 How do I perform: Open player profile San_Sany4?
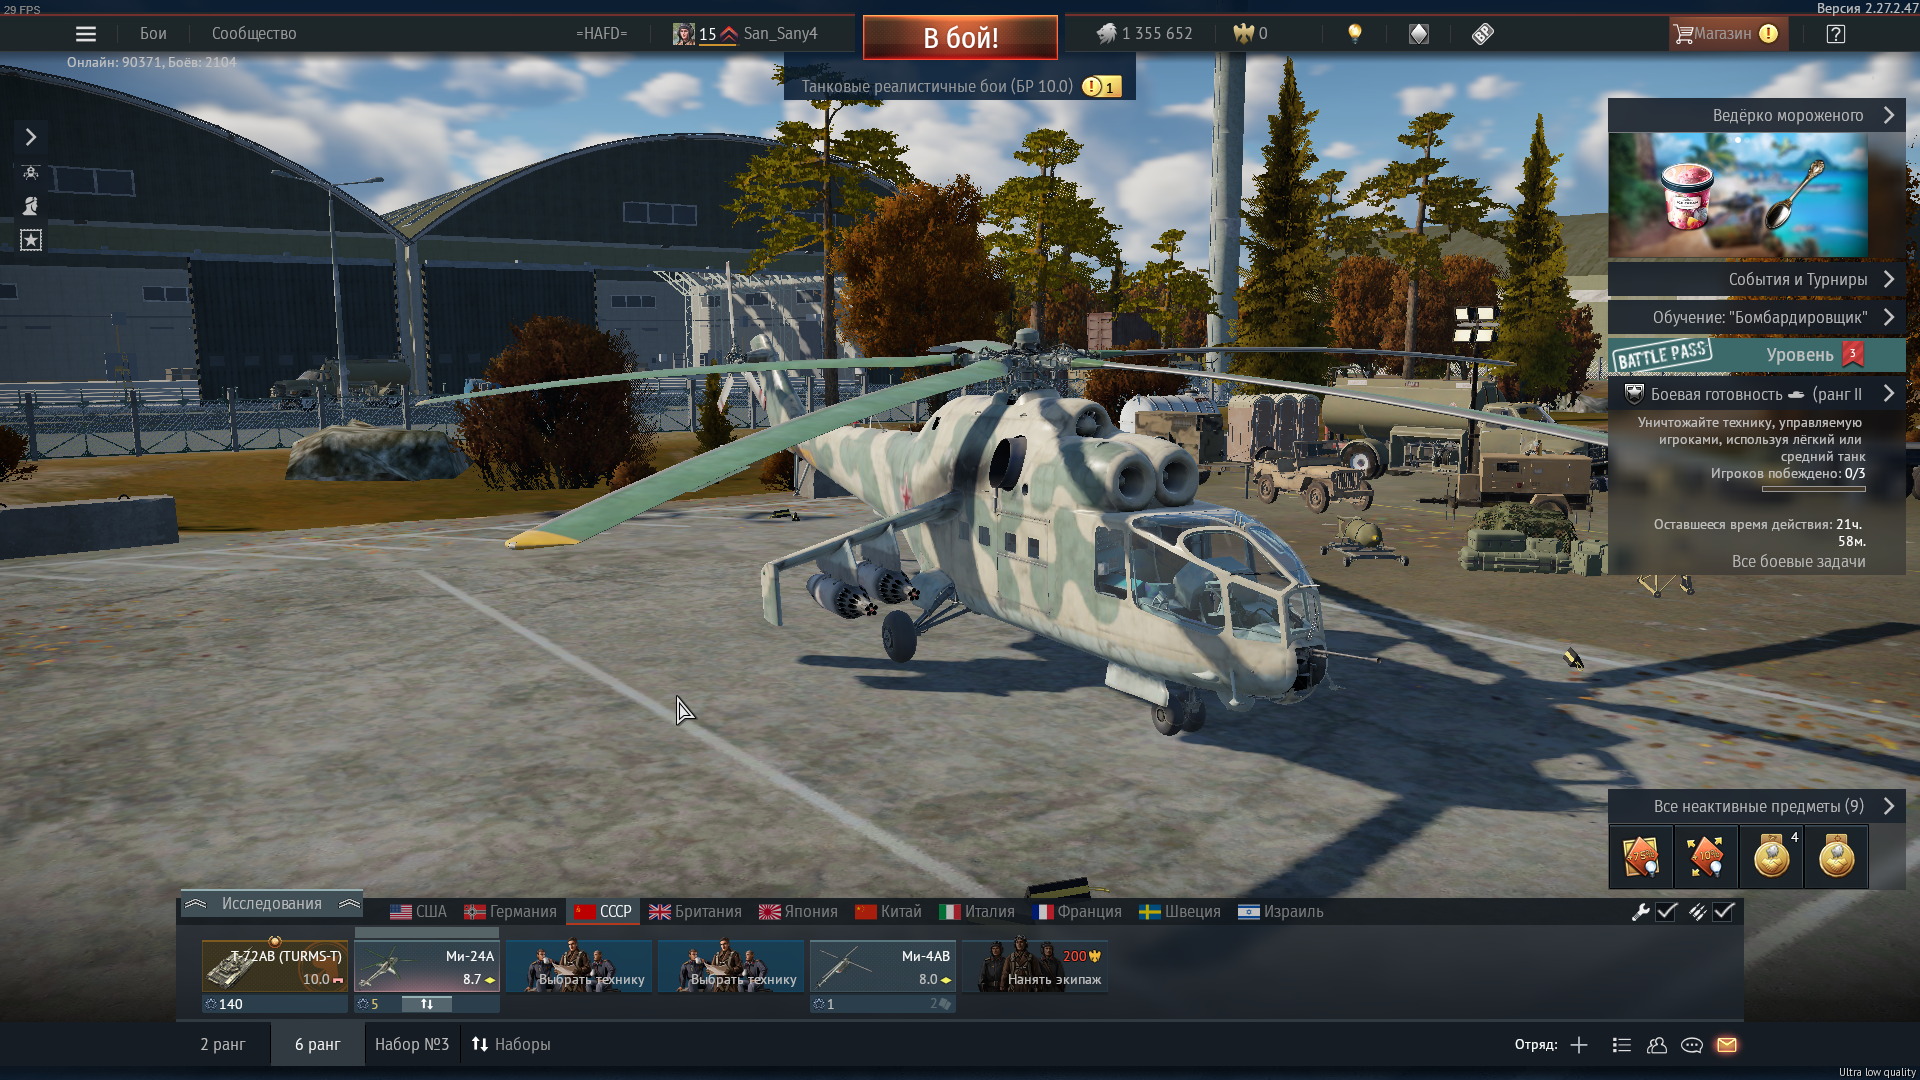tap(745, 34)
